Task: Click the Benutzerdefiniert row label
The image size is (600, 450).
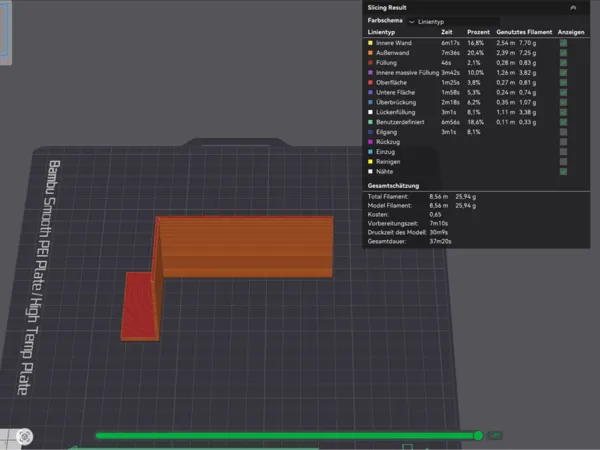Action: point(400,122)
